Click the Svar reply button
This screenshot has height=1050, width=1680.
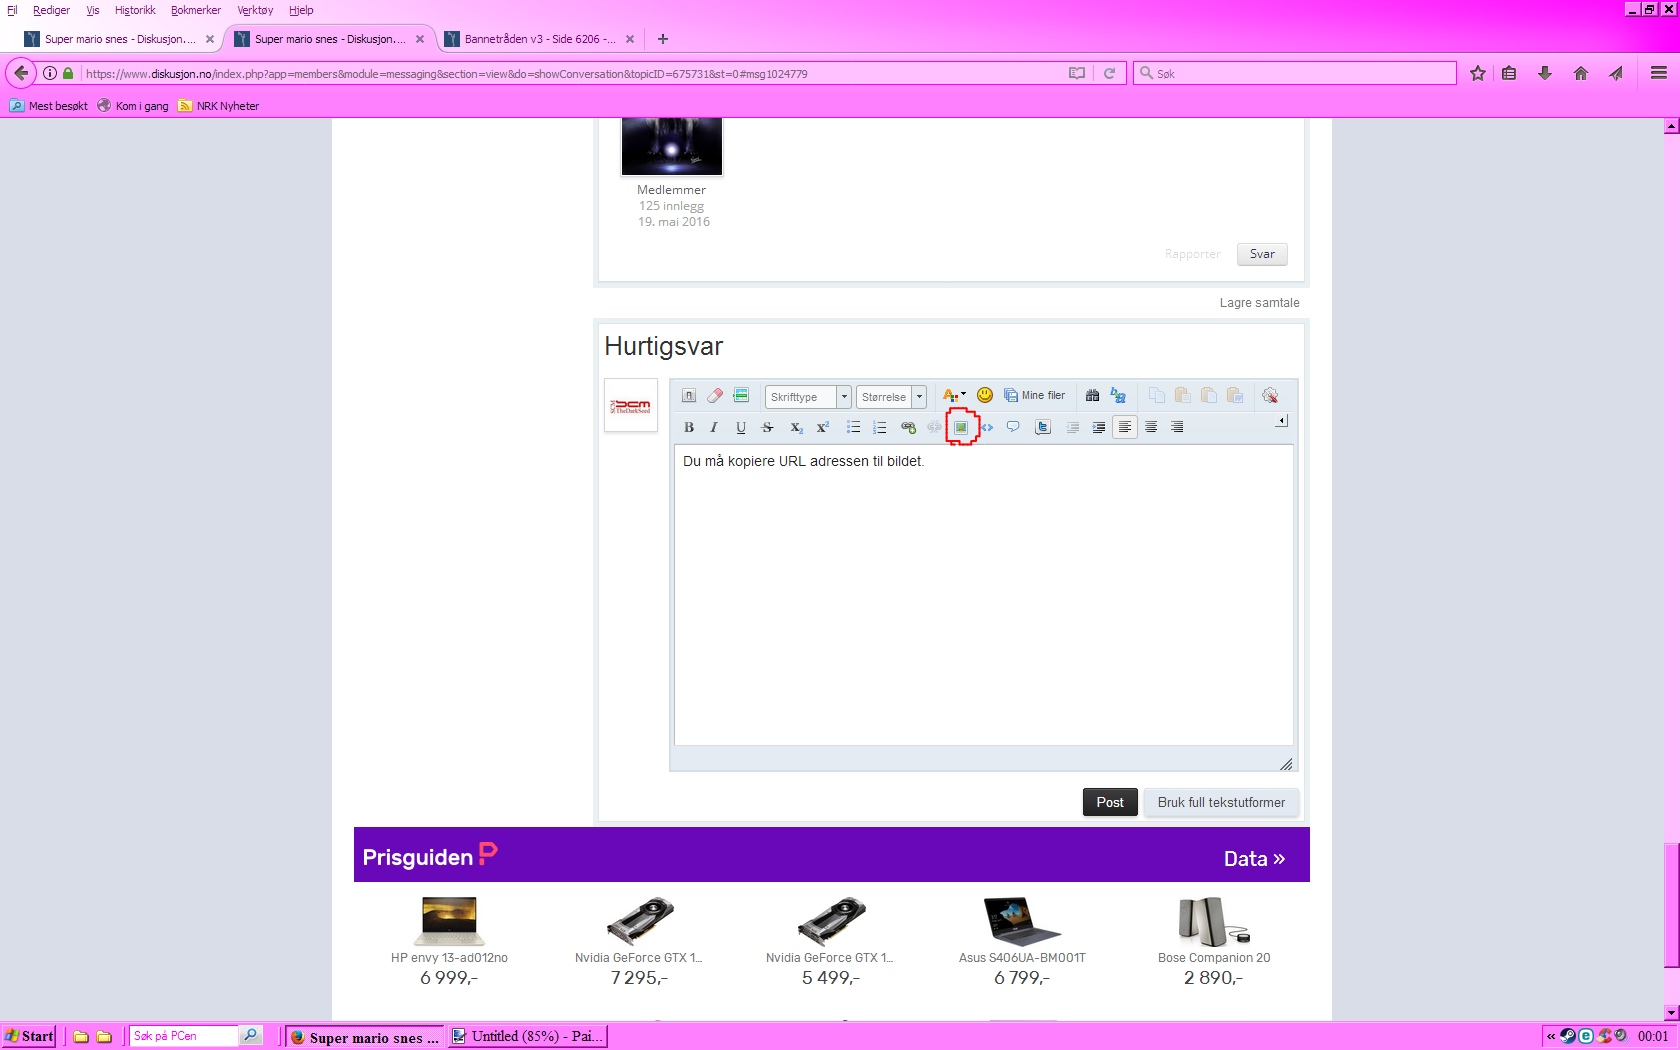point(1262,254)
